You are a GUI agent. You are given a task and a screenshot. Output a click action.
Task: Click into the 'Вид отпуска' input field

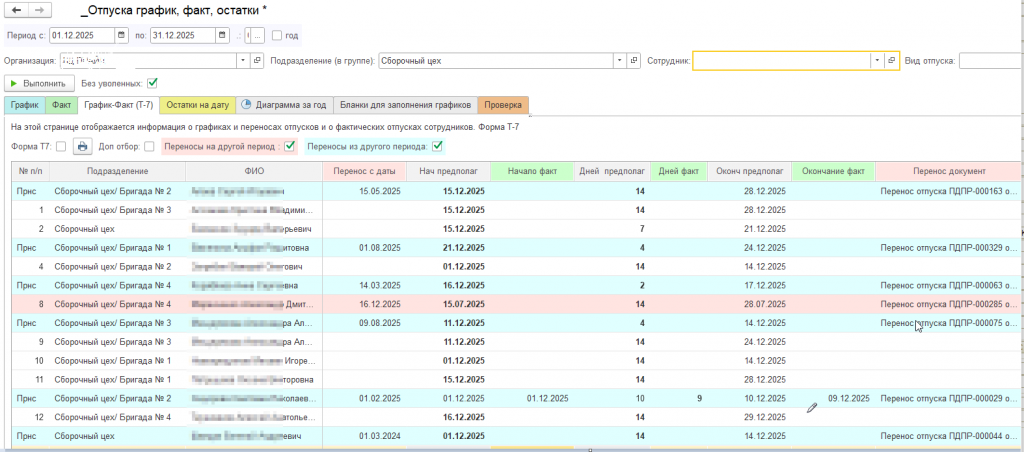(989, 60)
